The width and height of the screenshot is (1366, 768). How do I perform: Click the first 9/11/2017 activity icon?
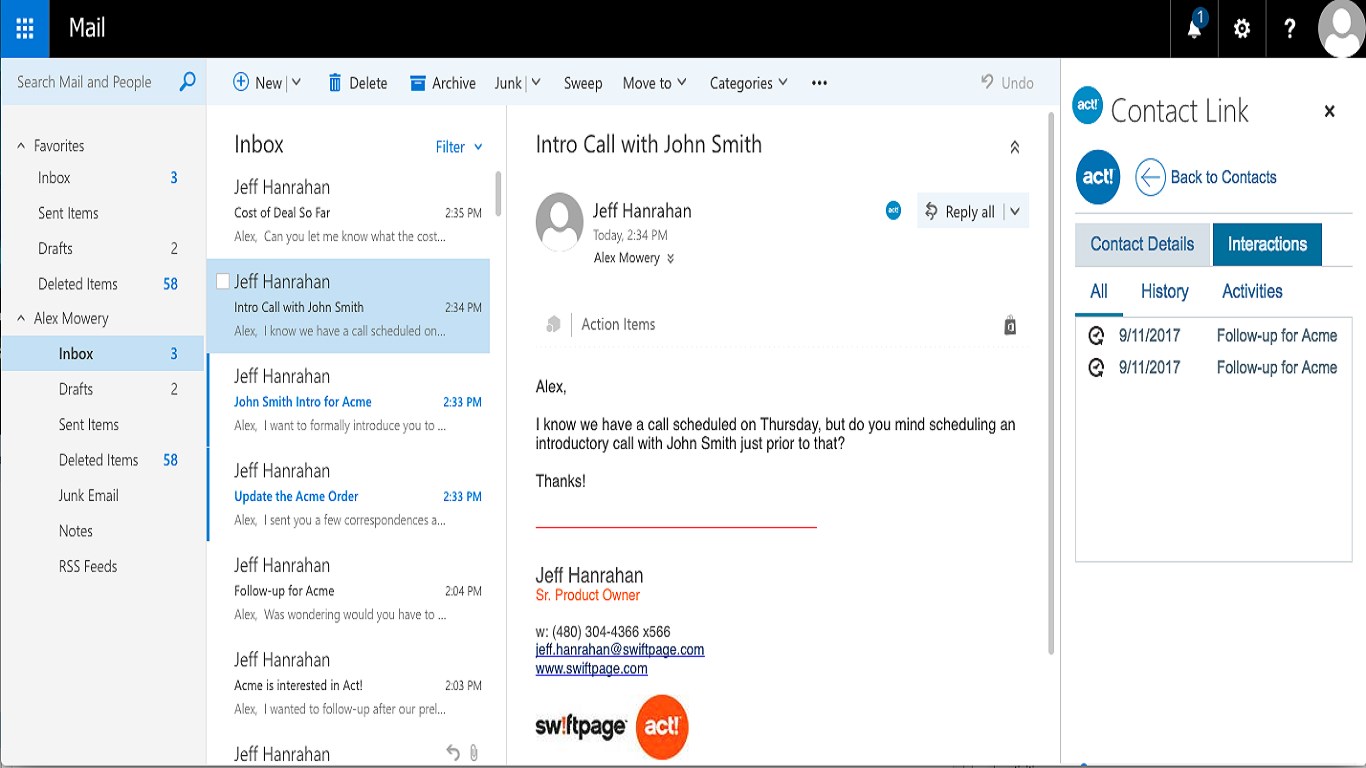point(1096,336)
